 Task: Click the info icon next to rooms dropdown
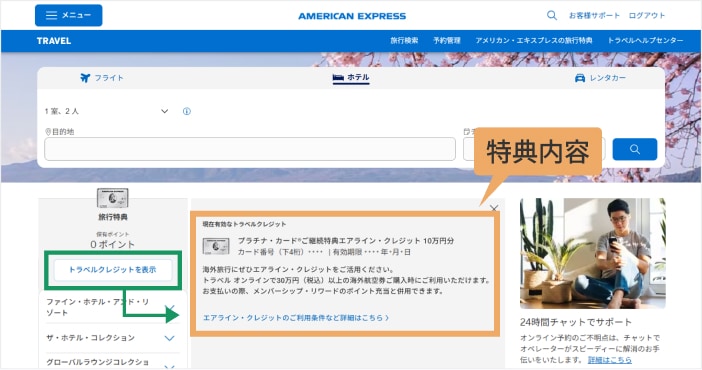[187, 112]
